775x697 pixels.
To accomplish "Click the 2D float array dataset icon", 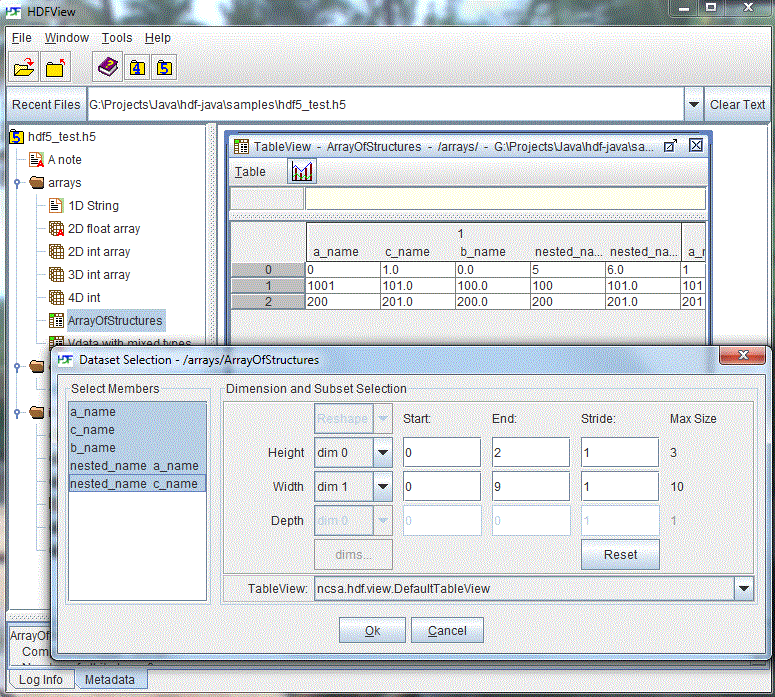I will point(56,228).
